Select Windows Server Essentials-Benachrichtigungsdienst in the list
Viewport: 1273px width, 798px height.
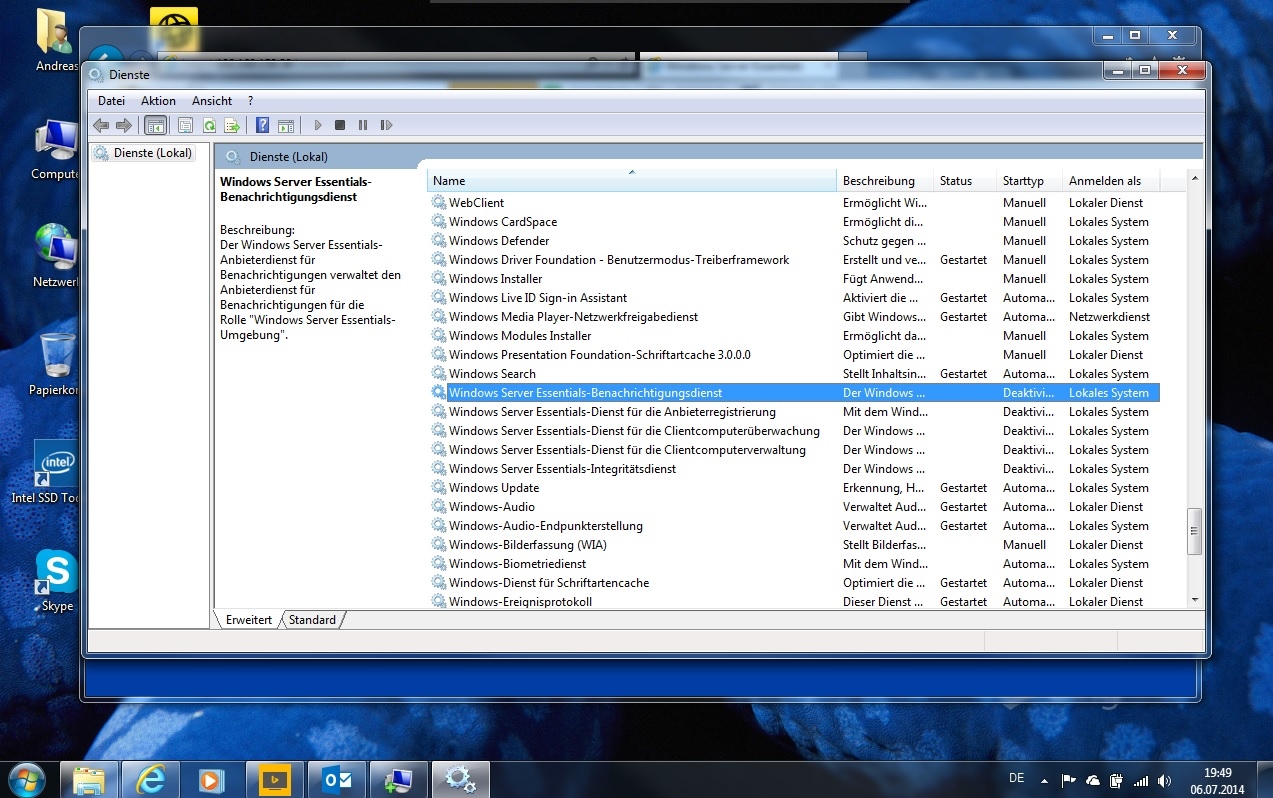point(795,393)
